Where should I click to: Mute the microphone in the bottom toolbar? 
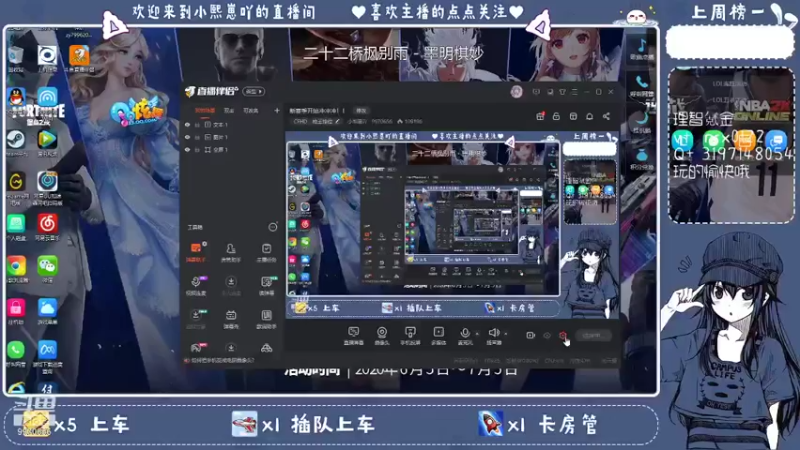(465, 334)
